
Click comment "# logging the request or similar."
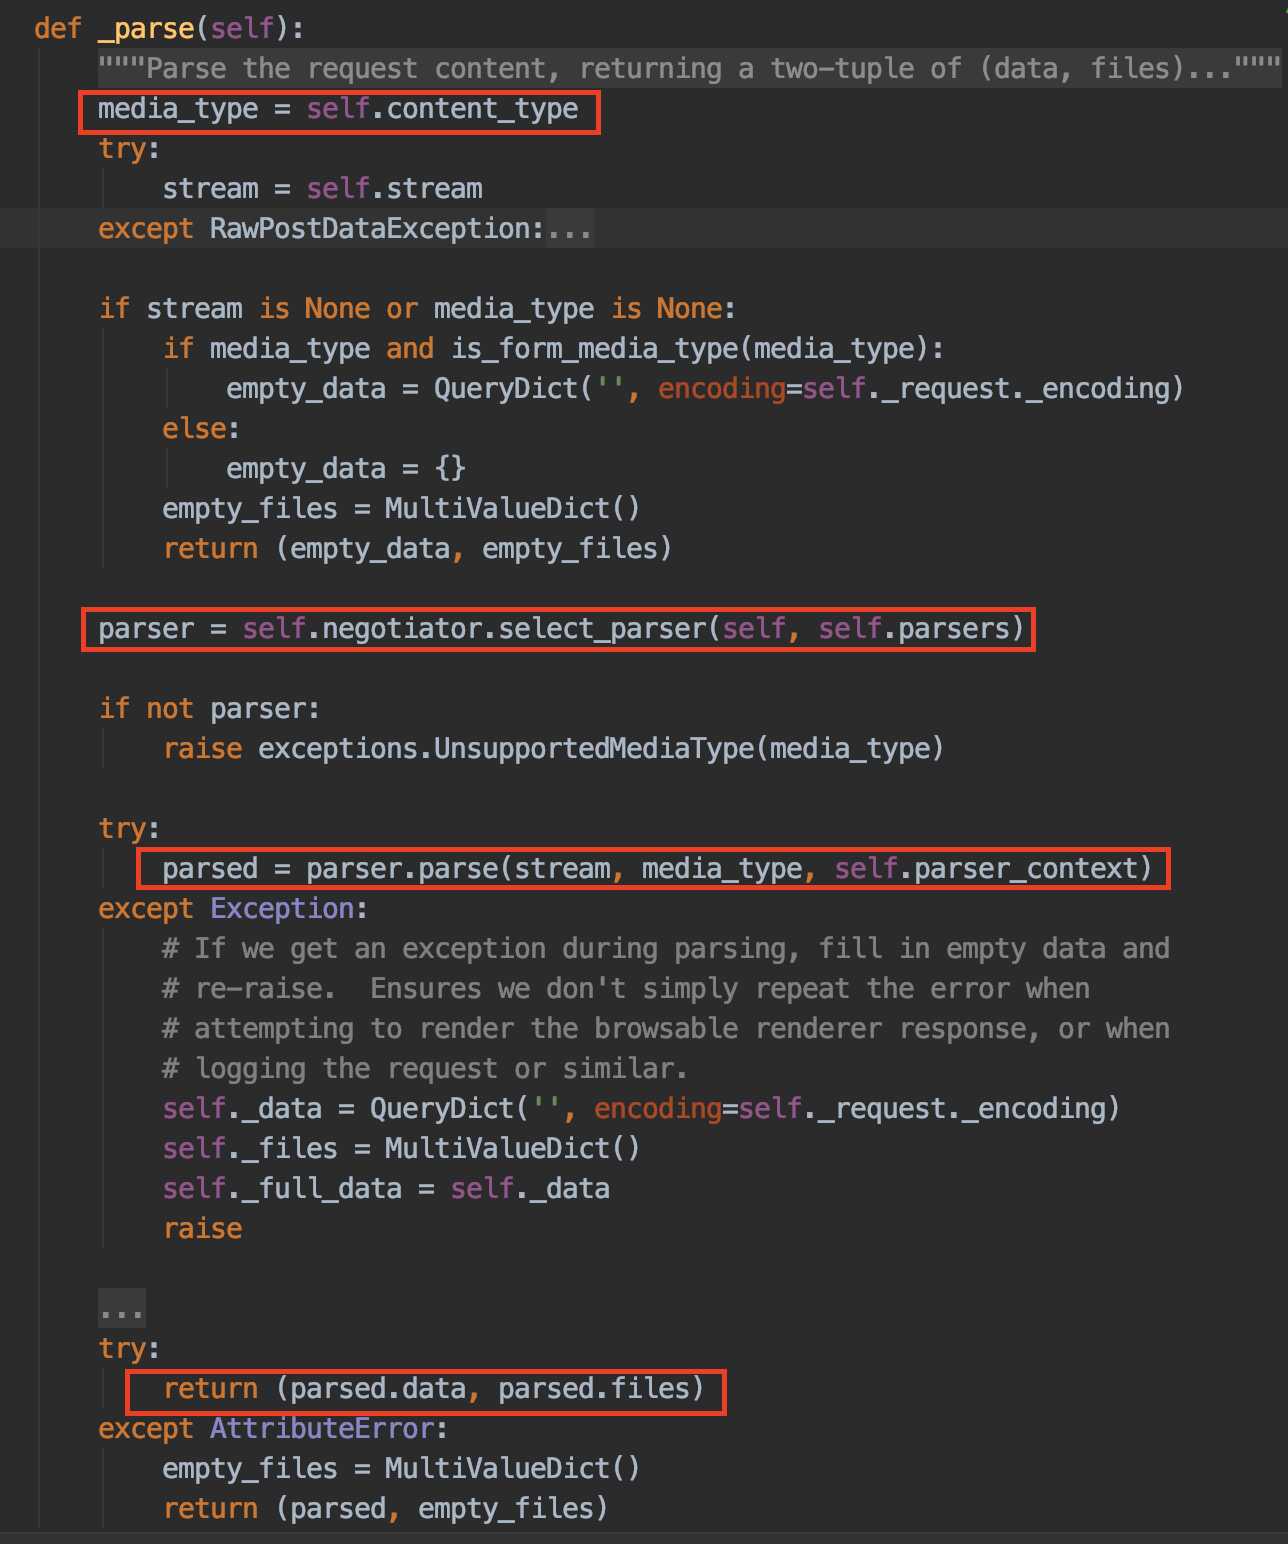(425, 1069)
